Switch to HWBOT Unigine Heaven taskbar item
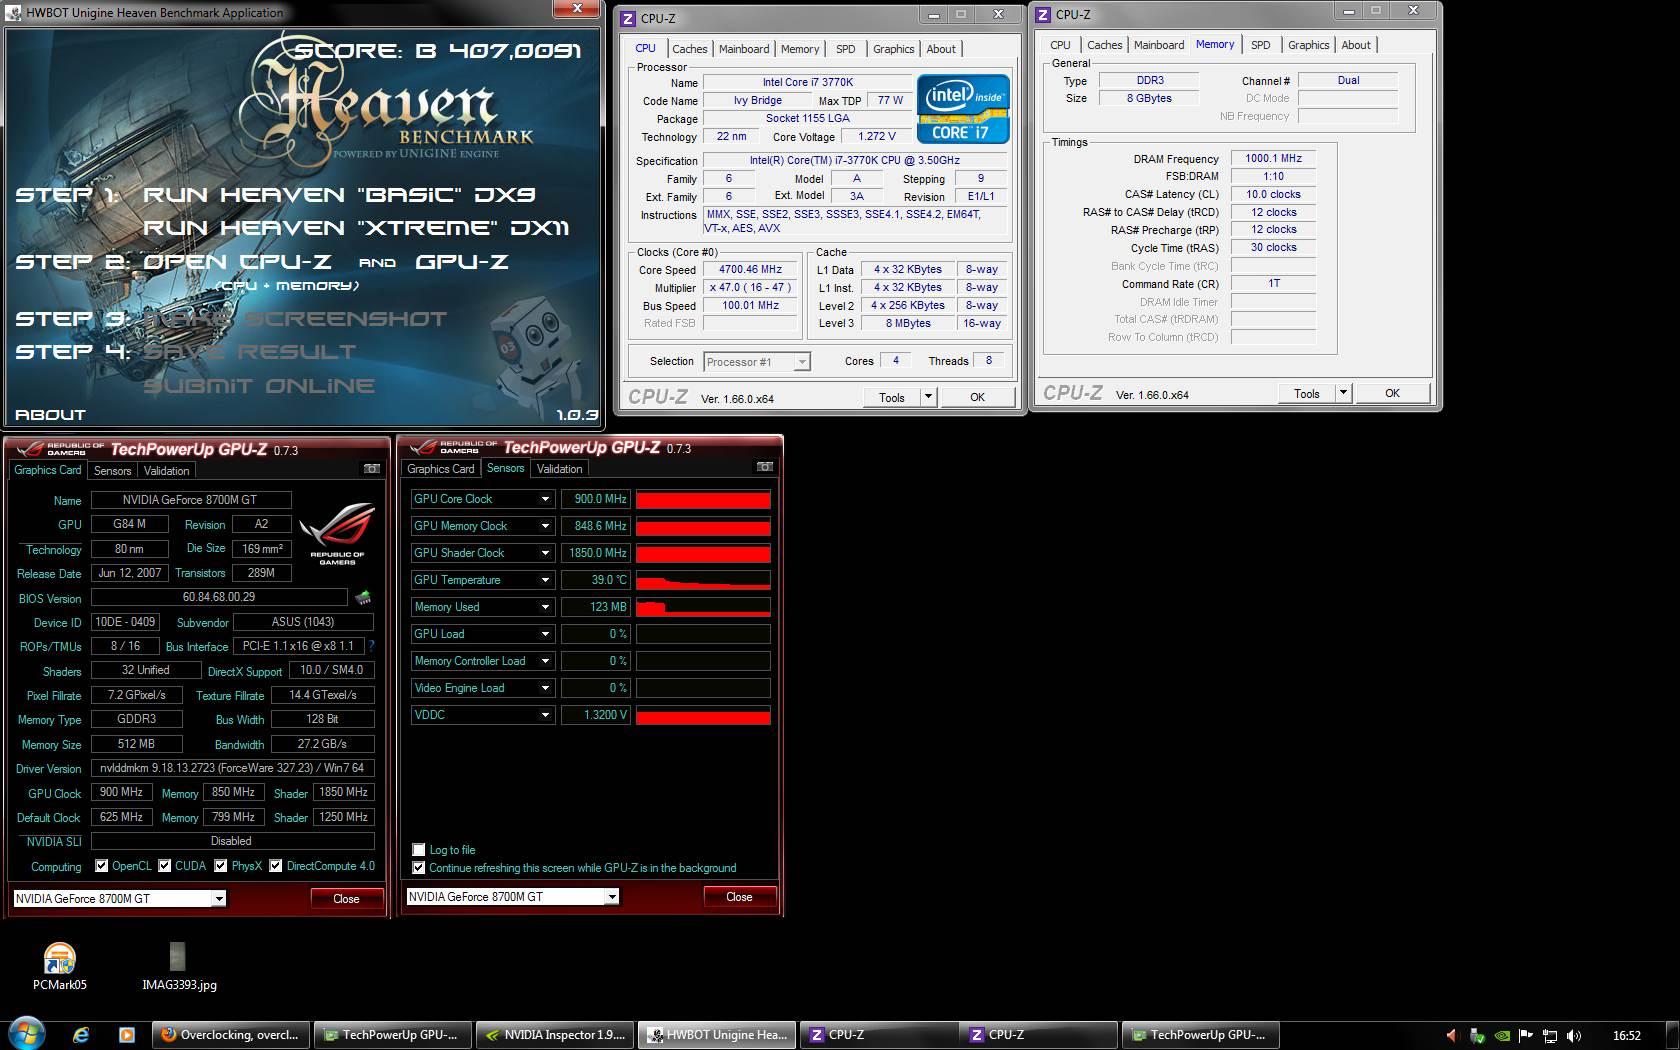The height and width of the screenshot is (1050, 1680). click(717, 1035)
